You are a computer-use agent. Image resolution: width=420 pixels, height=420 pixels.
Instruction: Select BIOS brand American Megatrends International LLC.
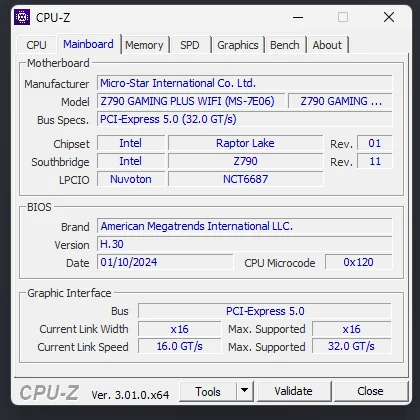pyautogui.click(x=245, y=226)
